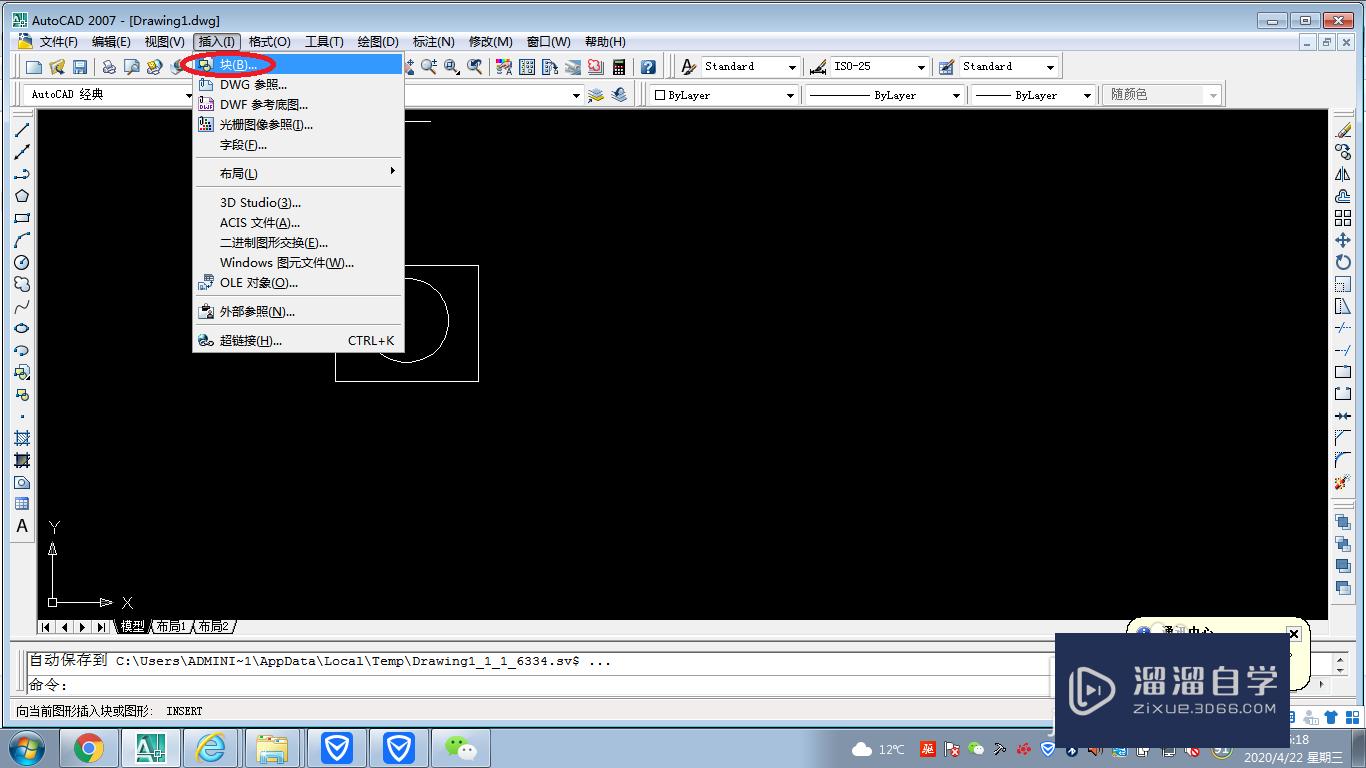Image resolution: width=1366 pixels, height=768 pixels.
Task: Choose 超链接(H)... menu entry
Action: coord(298,340)
